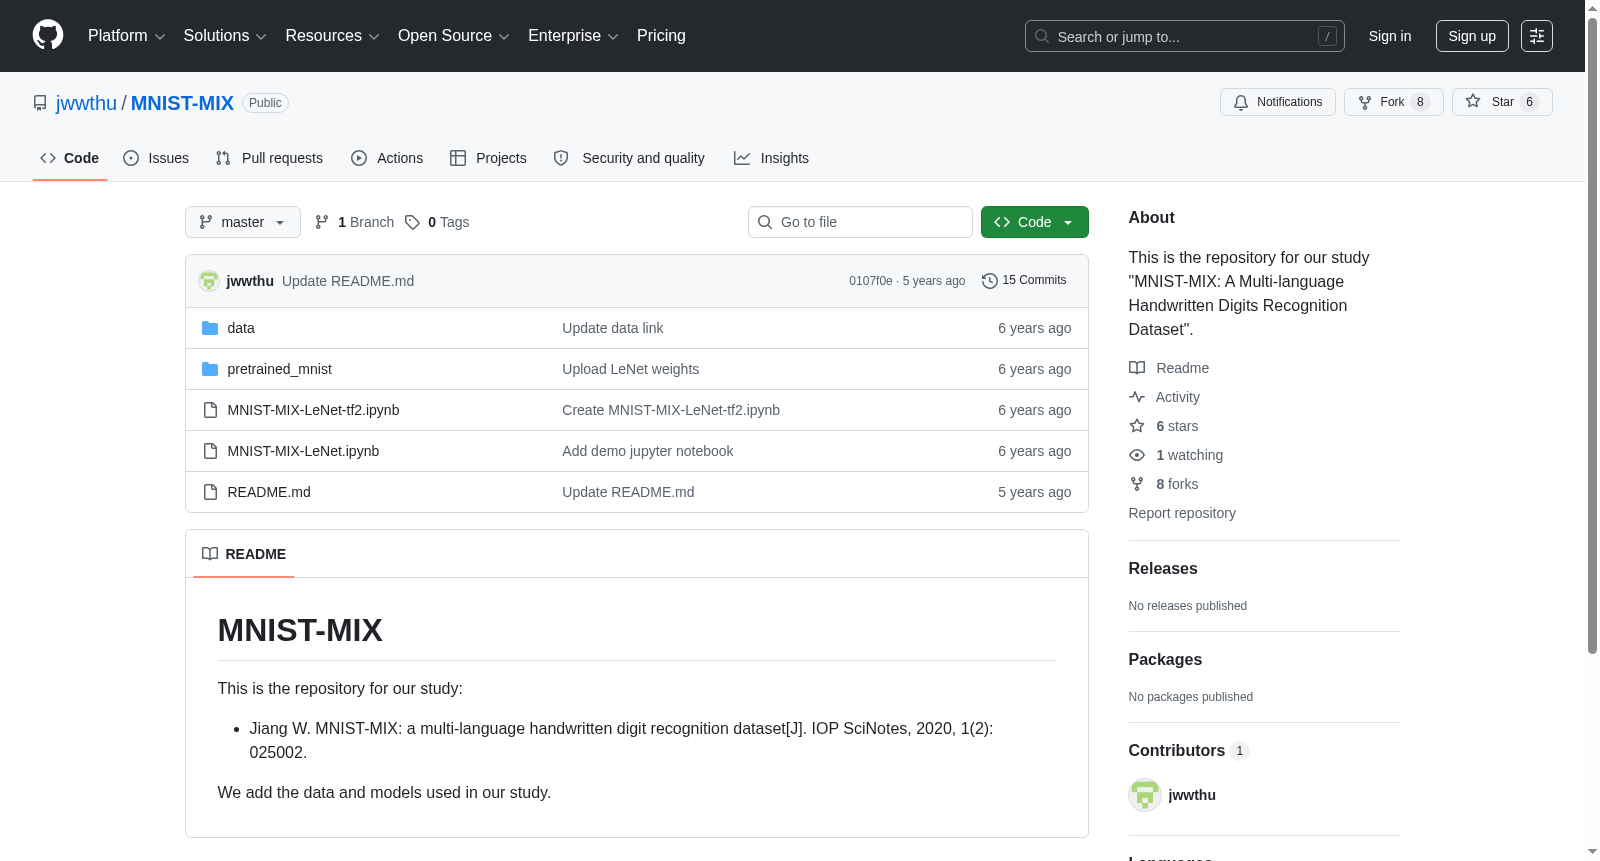This screenshot has width=1600, height=861.
Task: Expand the Solutions menu
Action: 225,36
